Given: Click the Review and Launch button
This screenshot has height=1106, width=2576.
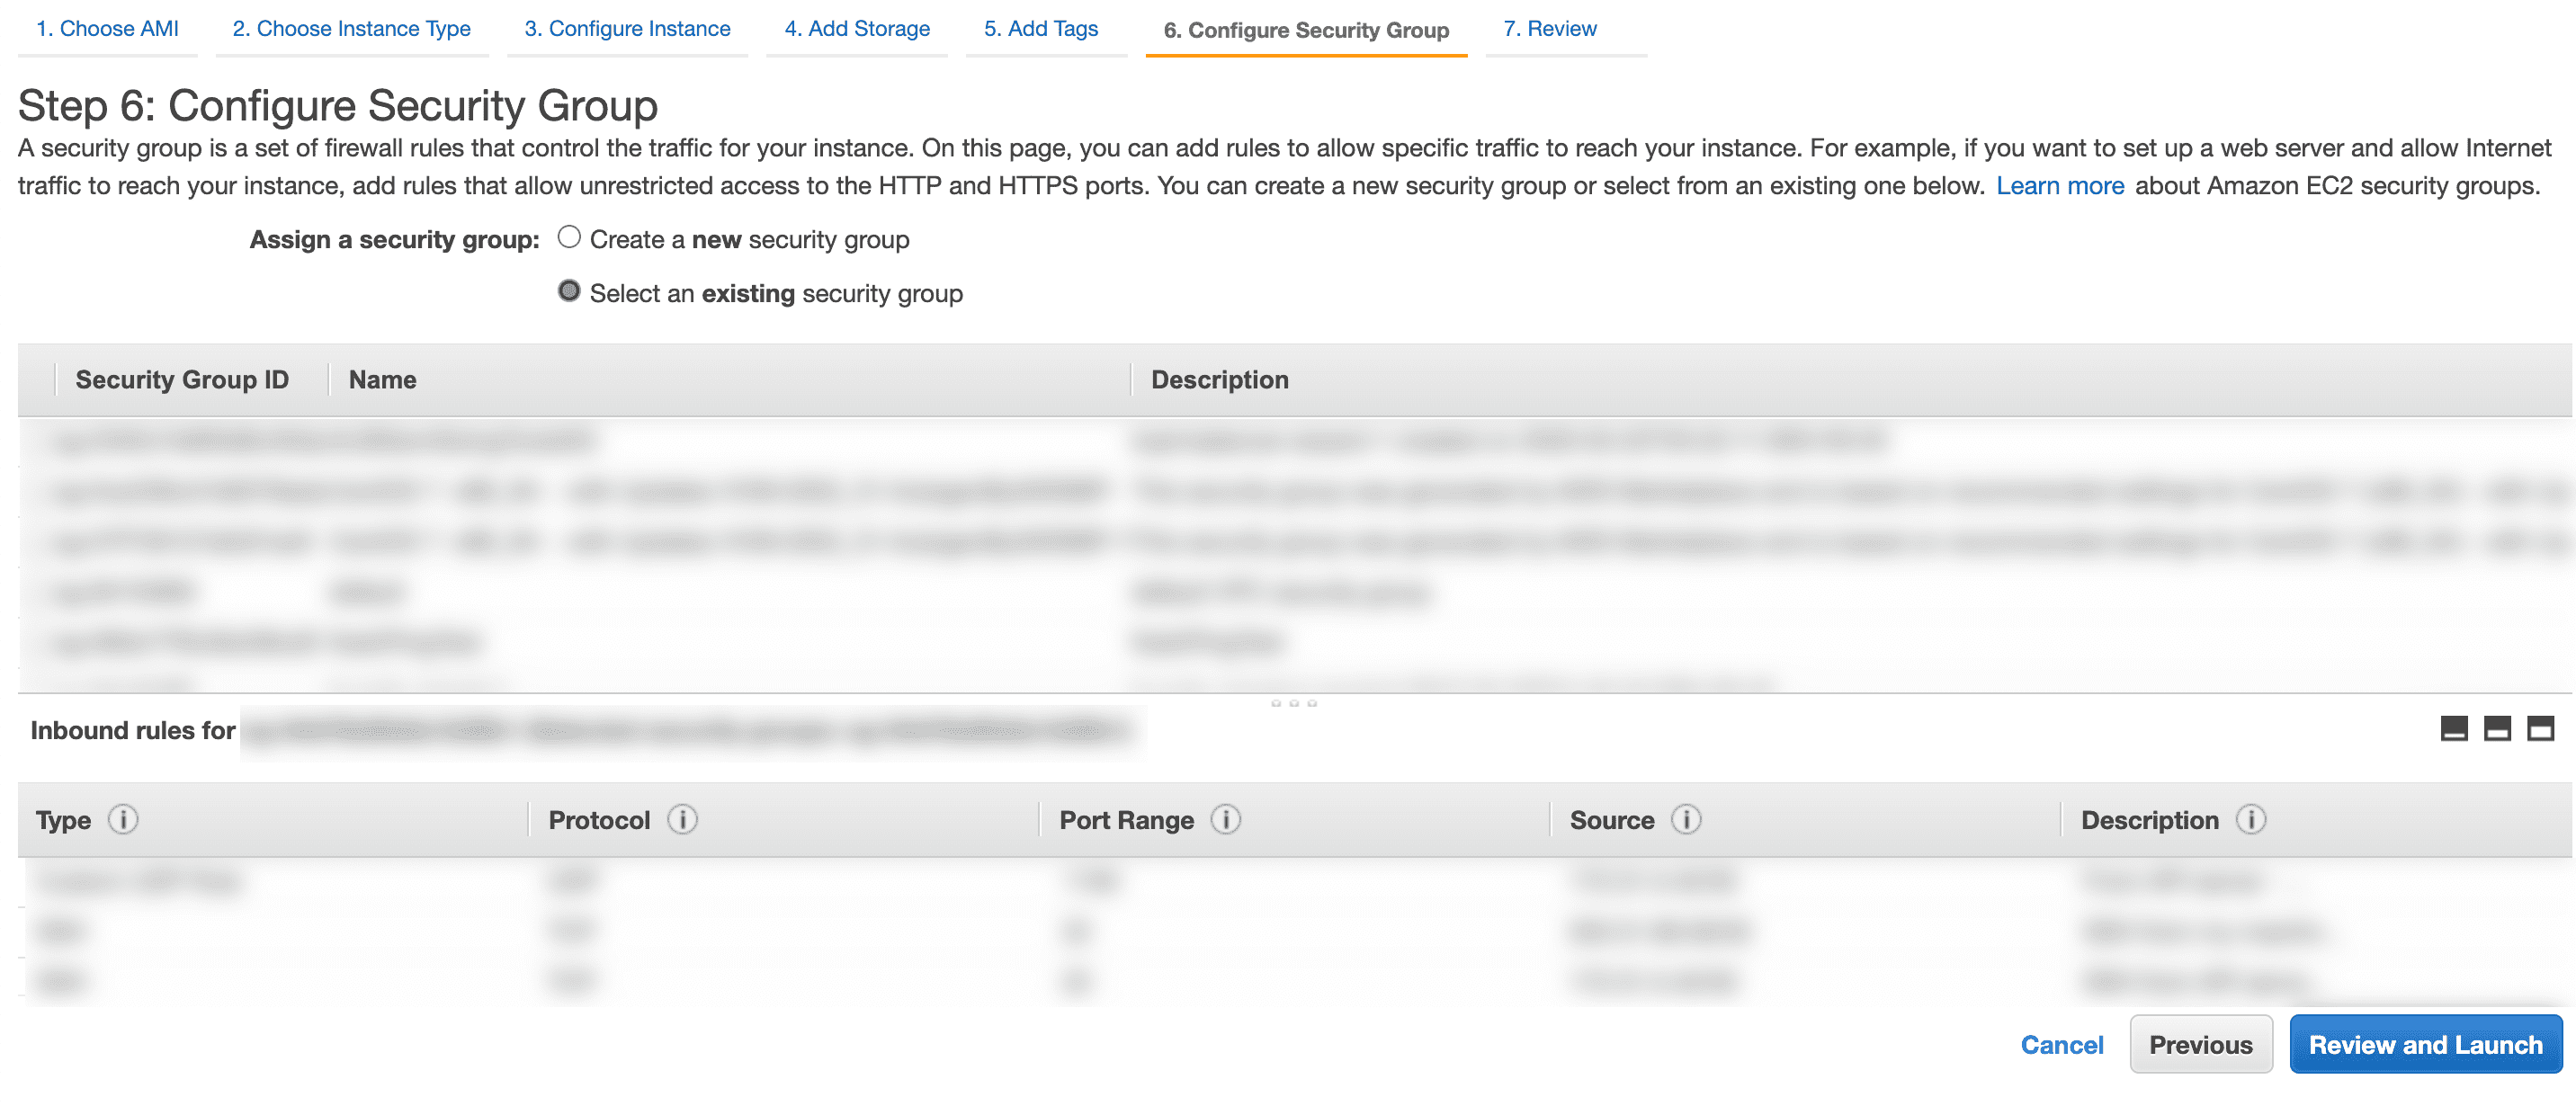Looking at the screenshot, I should pos(2425,1044).
